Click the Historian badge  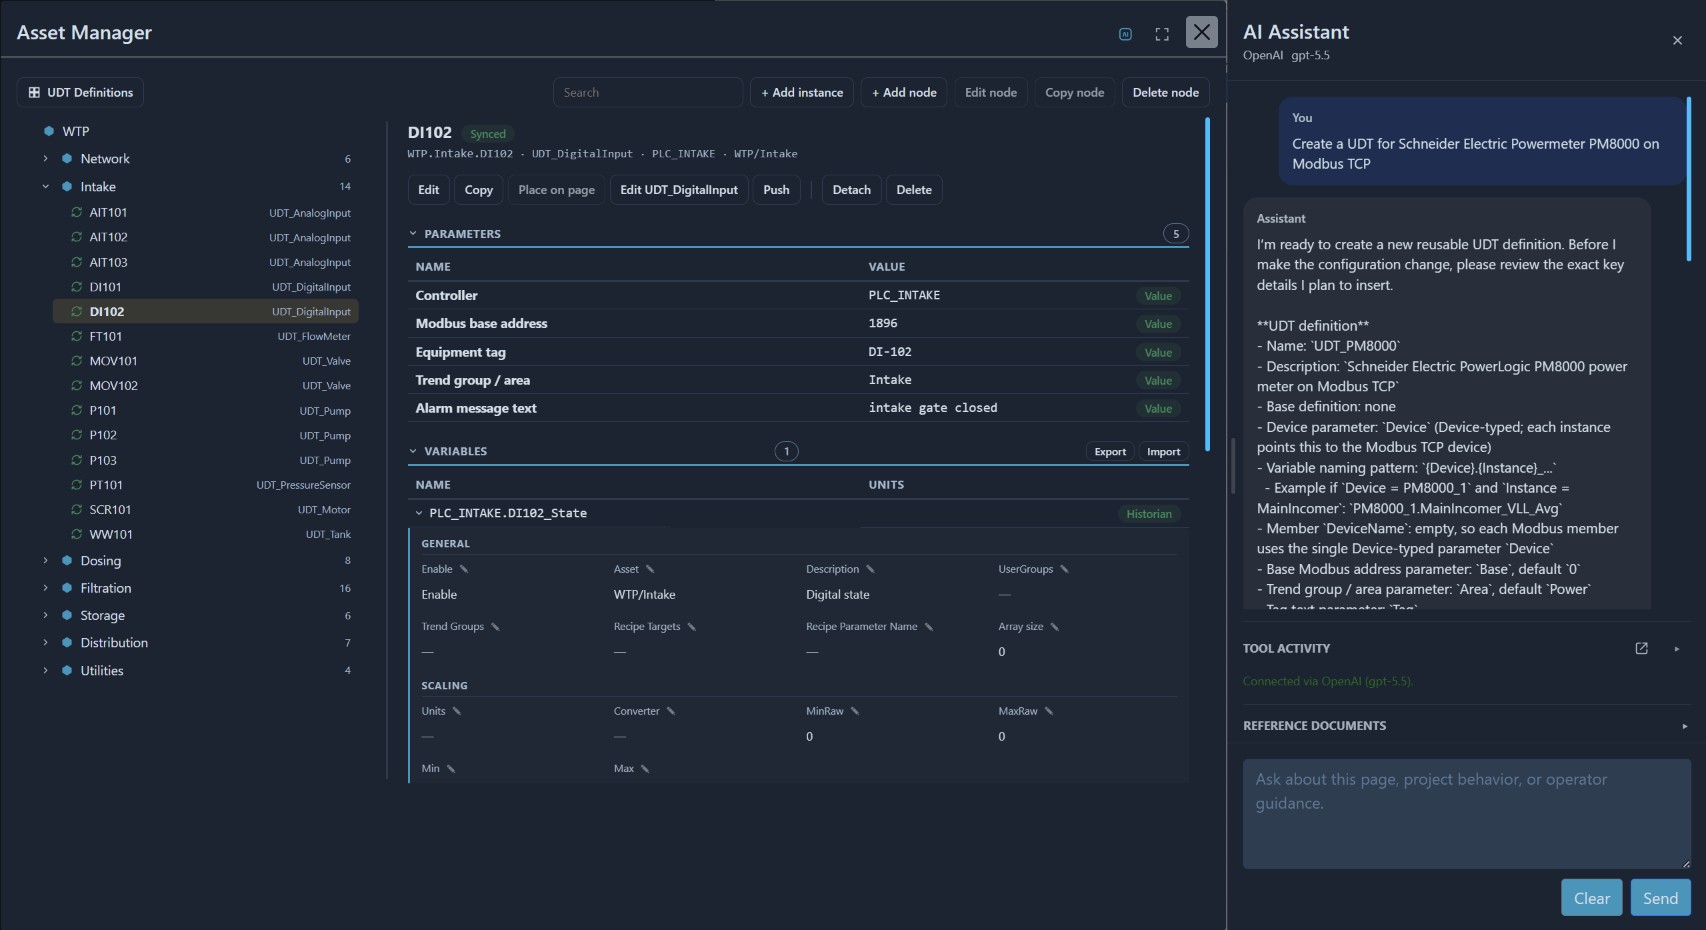1149,514
